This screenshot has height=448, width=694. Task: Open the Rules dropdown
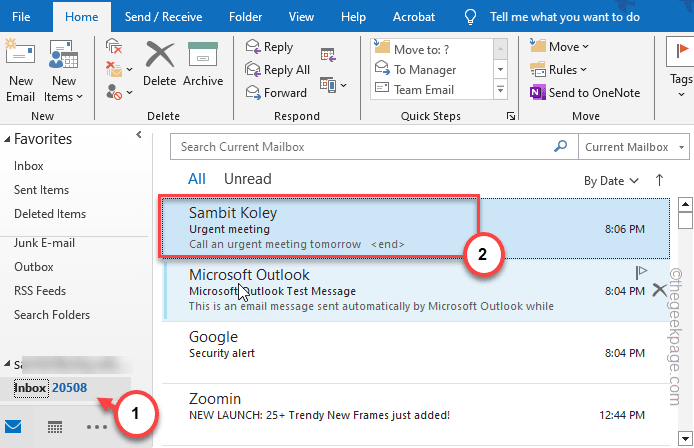[559, 70]
